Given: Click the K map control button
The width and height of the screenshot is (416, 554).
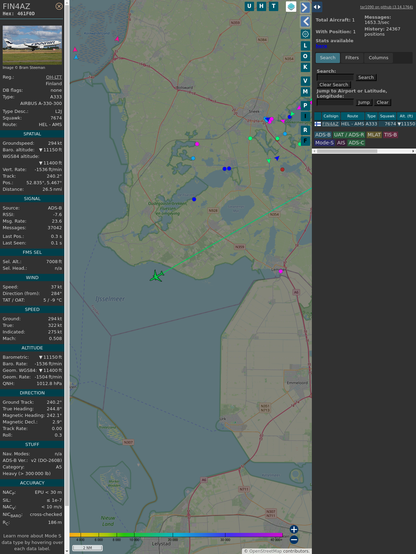Looking at the screenshot, I should click(x=305, y=67).
